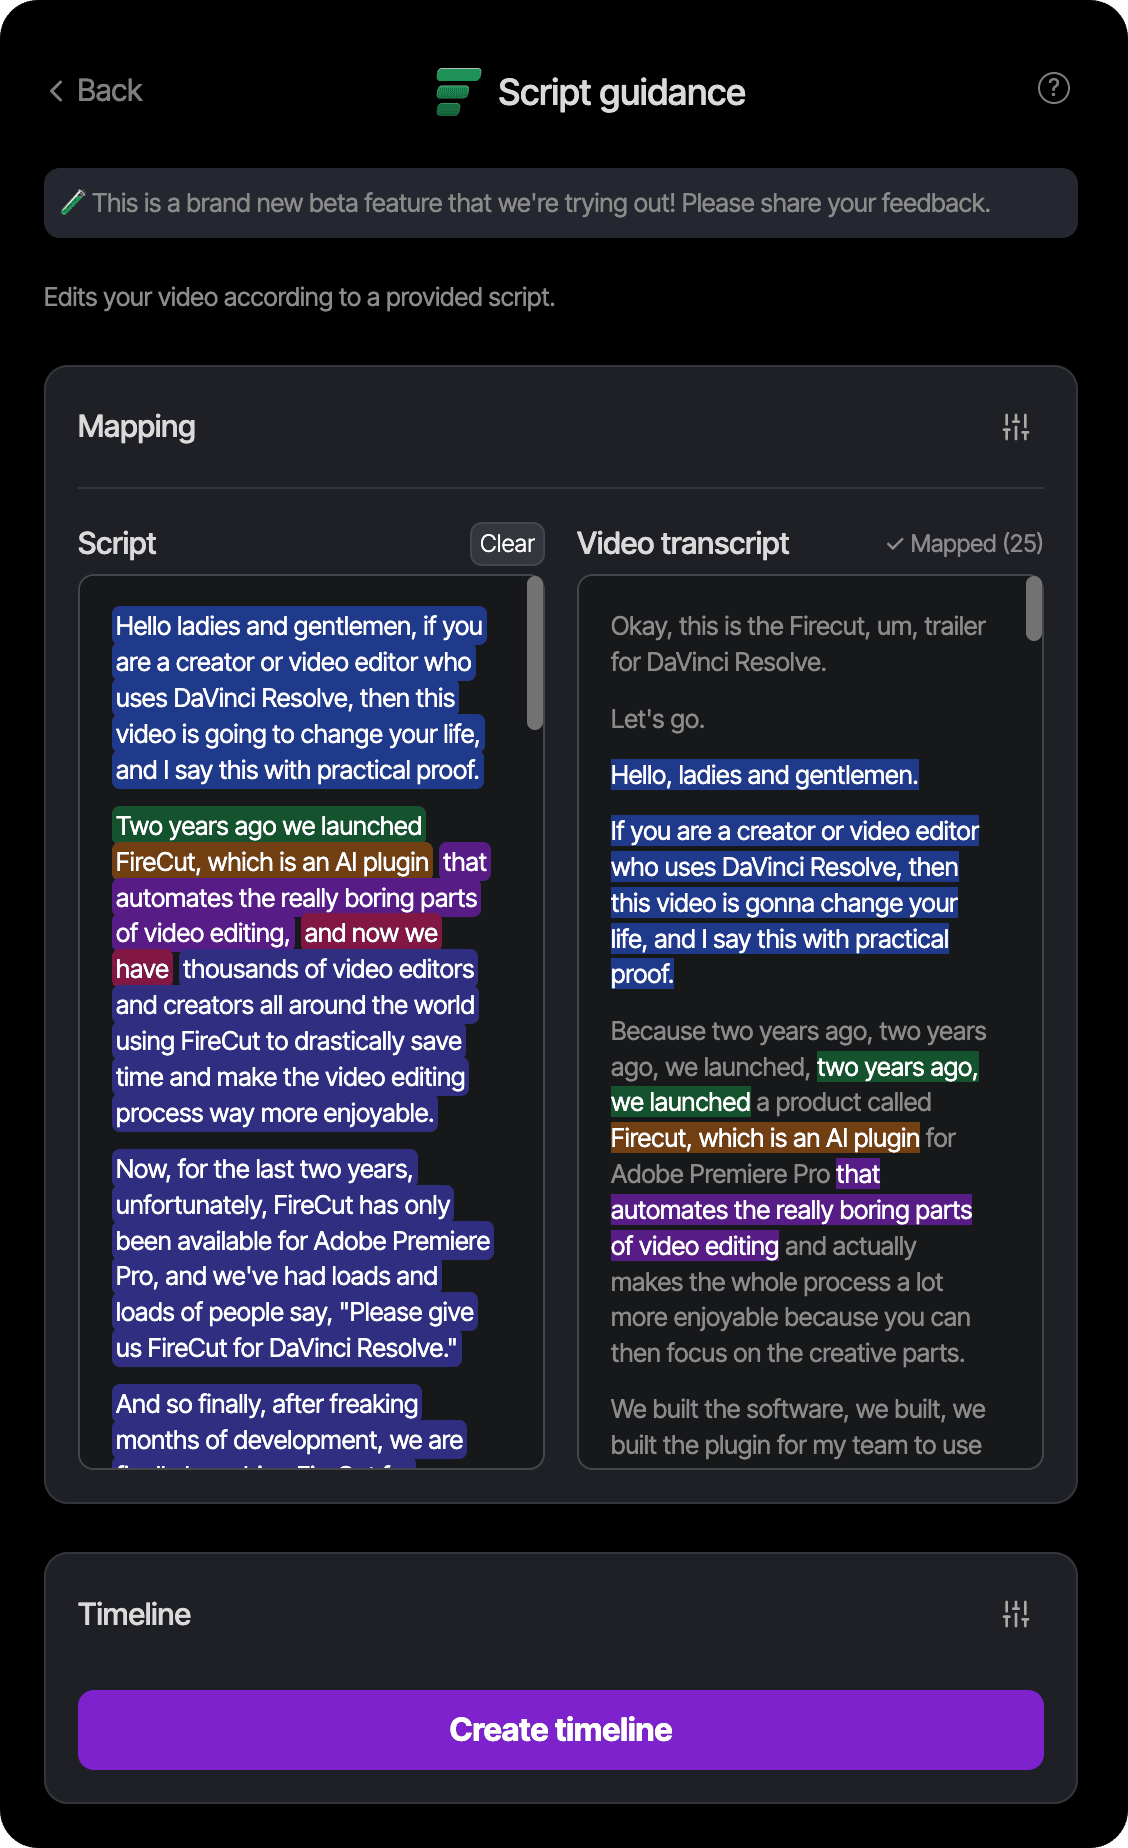Click the Mapping section heading

click(137, 427)
